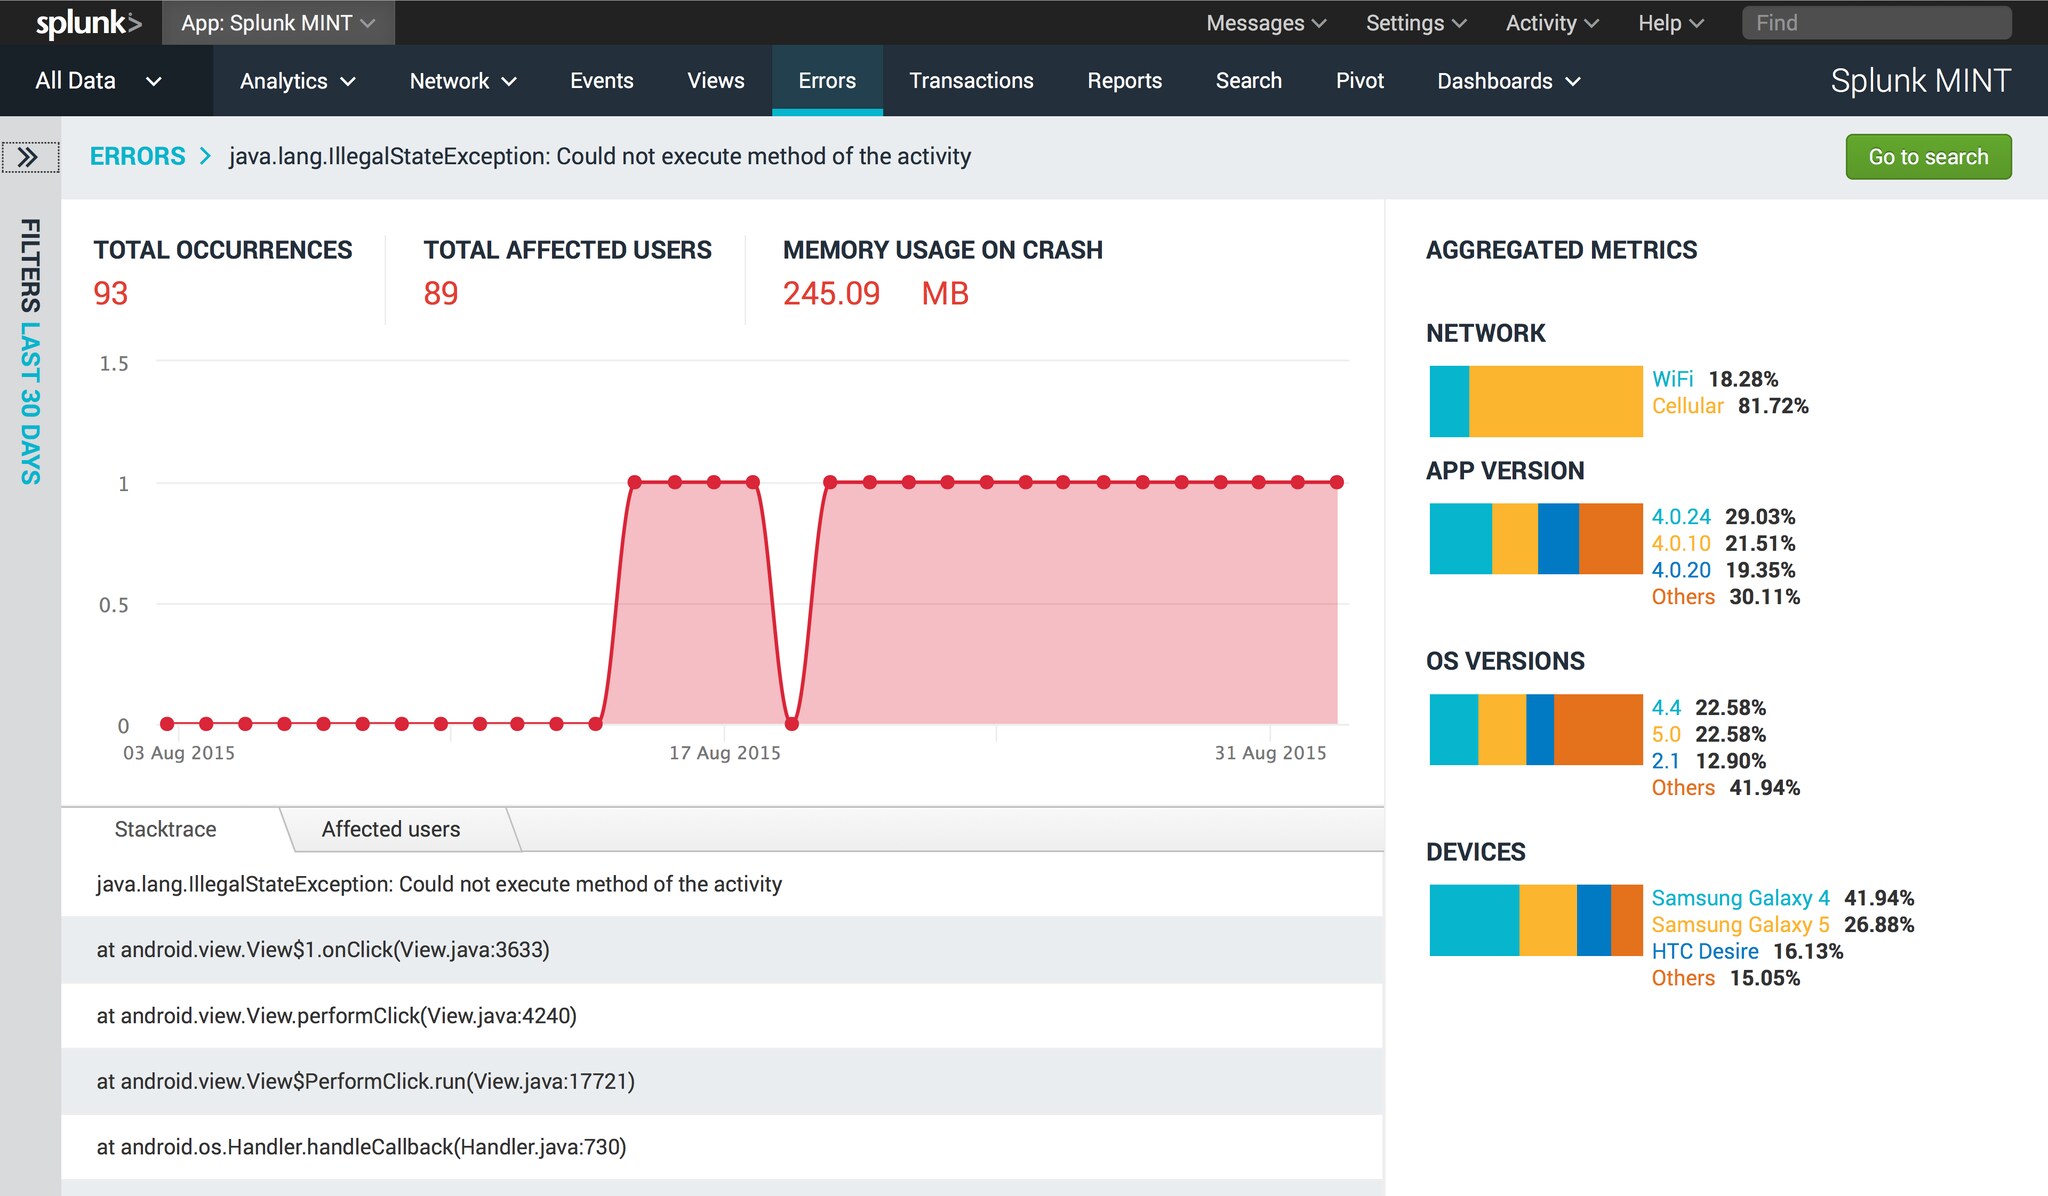Click the breadcrumb arrow after ERRORS
This screenshot has height=1196, width=2048.
coord(205,156)
